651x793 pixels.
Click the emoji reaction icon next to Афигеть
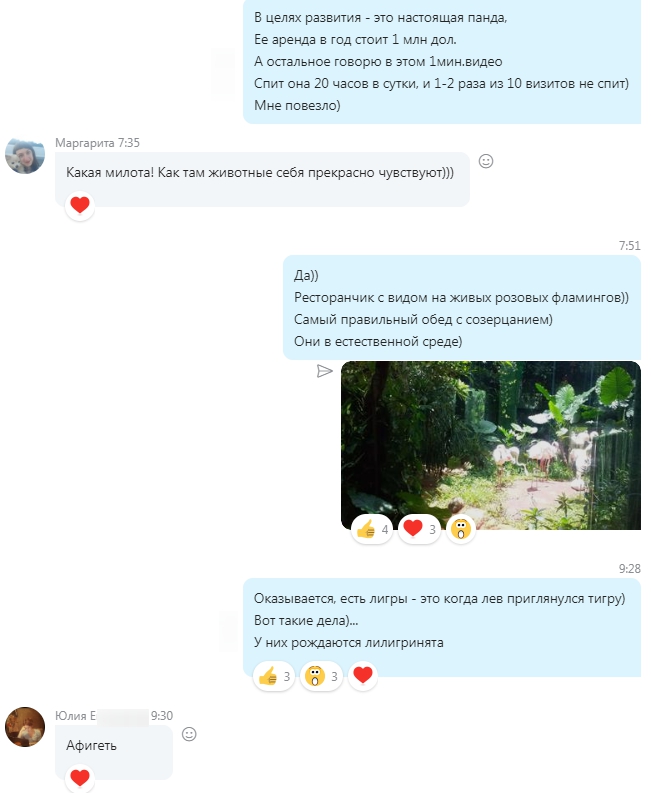pyautogui.click(x=189, y=734)
